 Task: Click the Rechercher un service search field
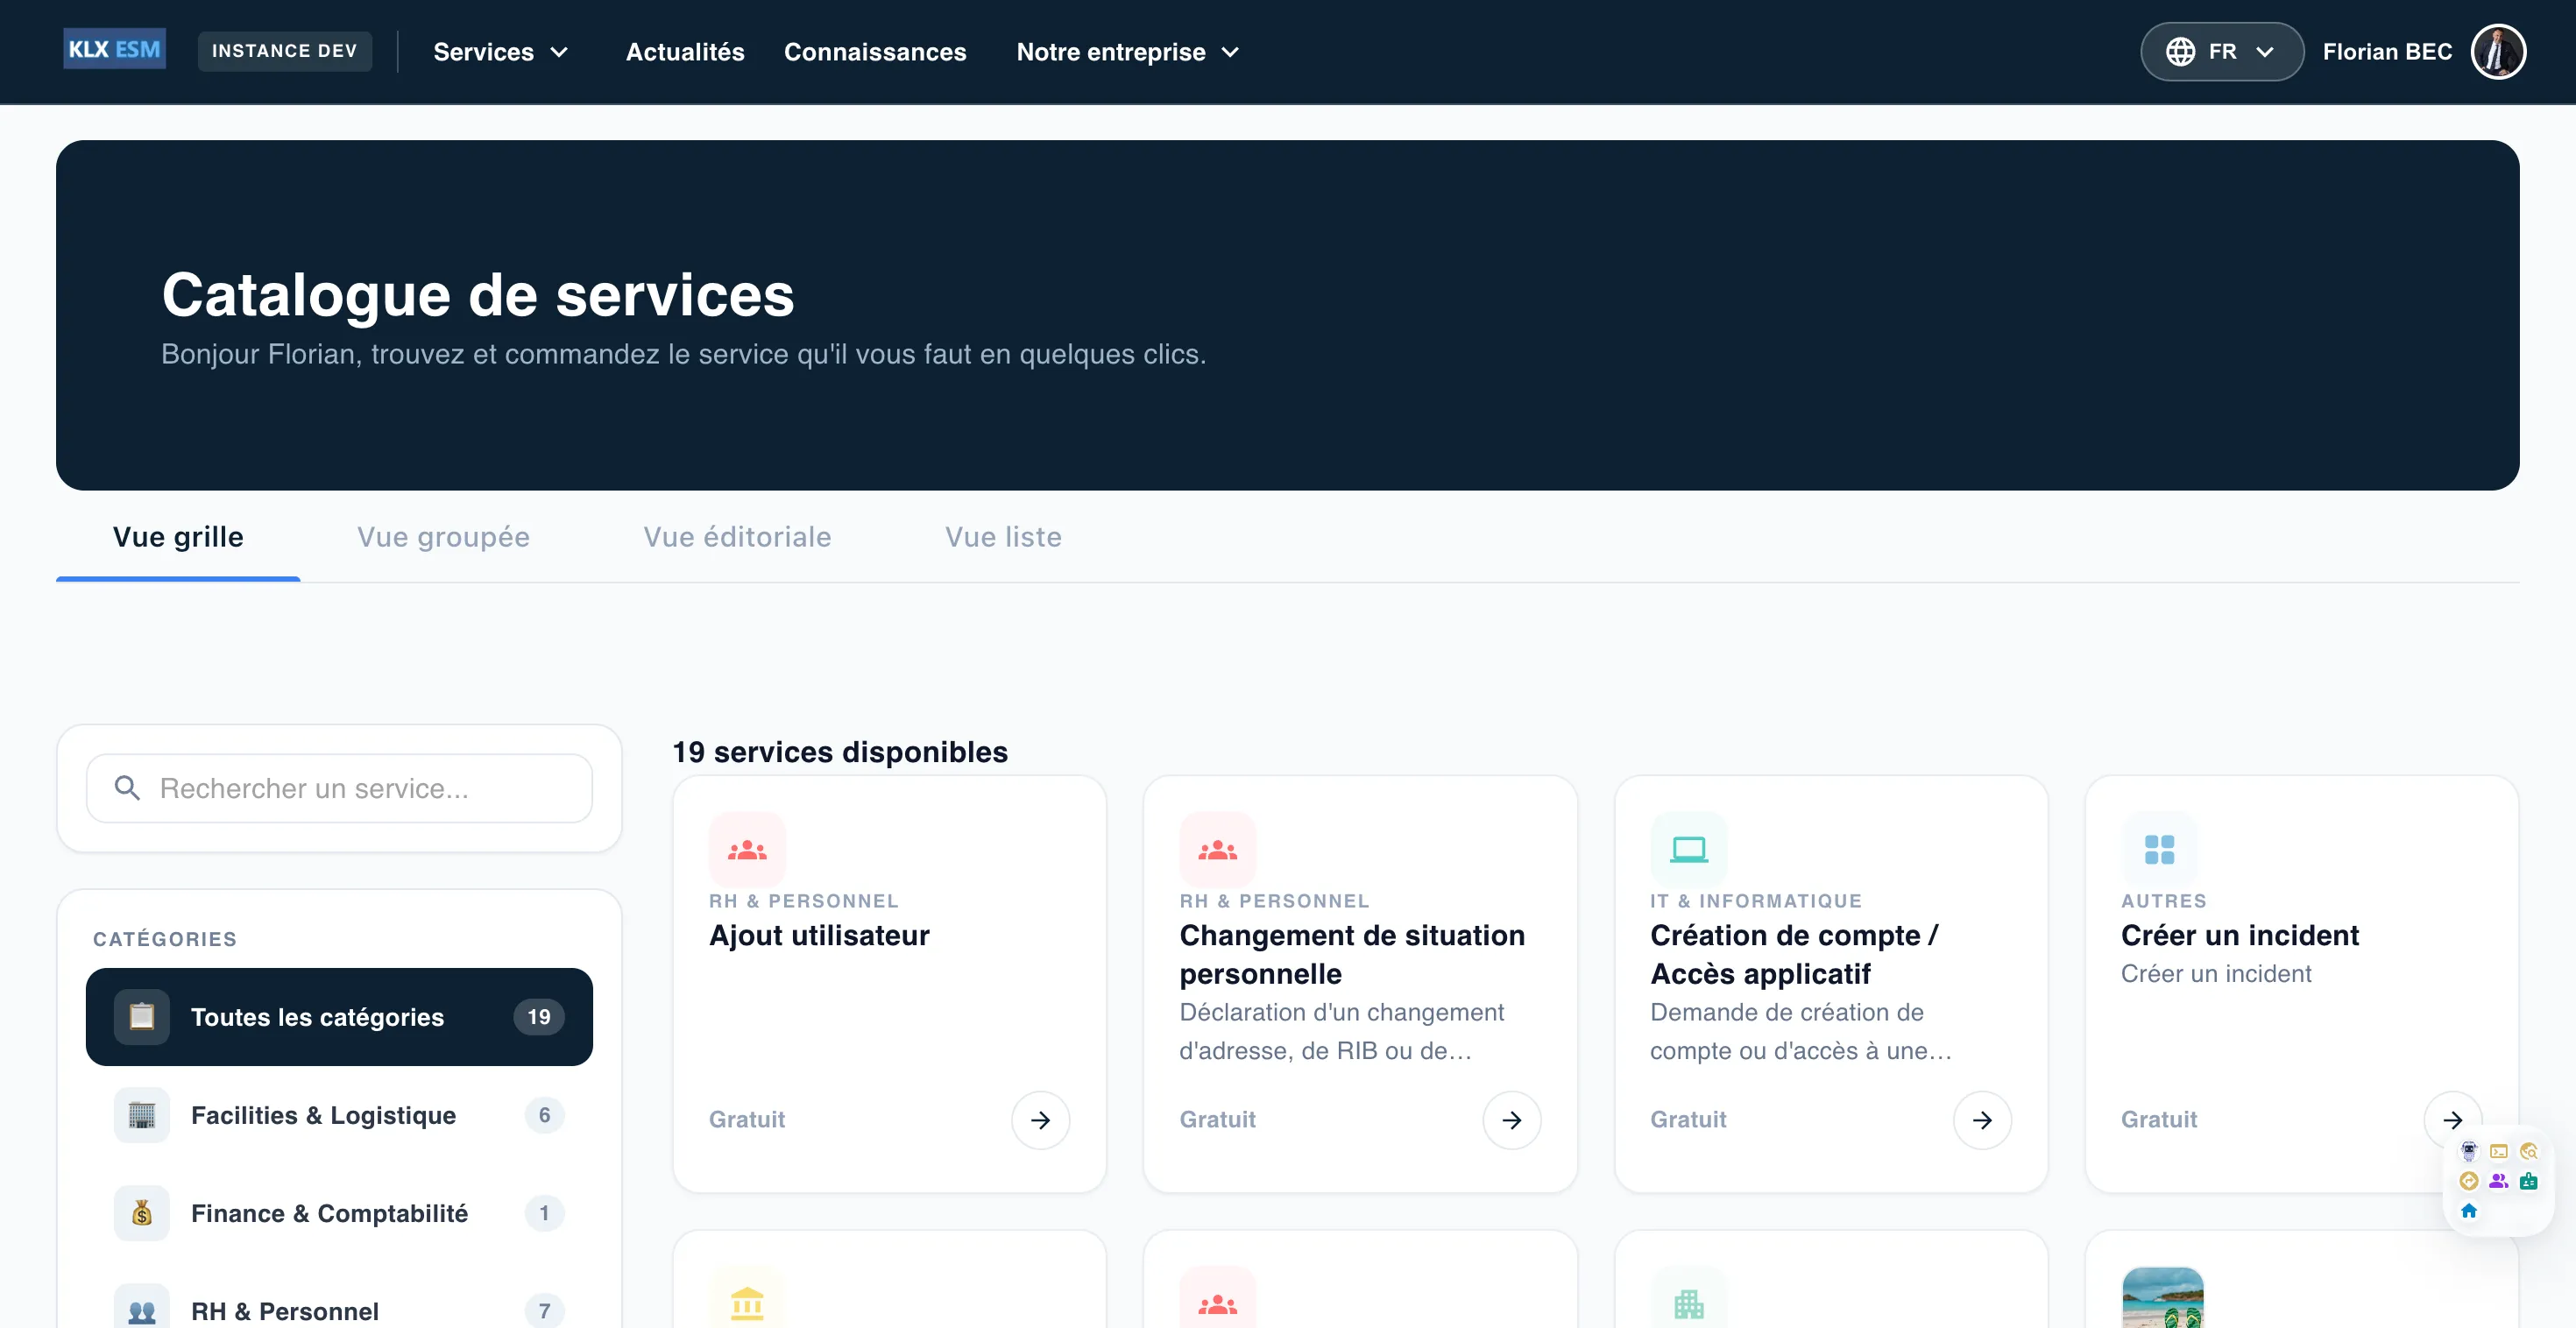tap(339, 788)
